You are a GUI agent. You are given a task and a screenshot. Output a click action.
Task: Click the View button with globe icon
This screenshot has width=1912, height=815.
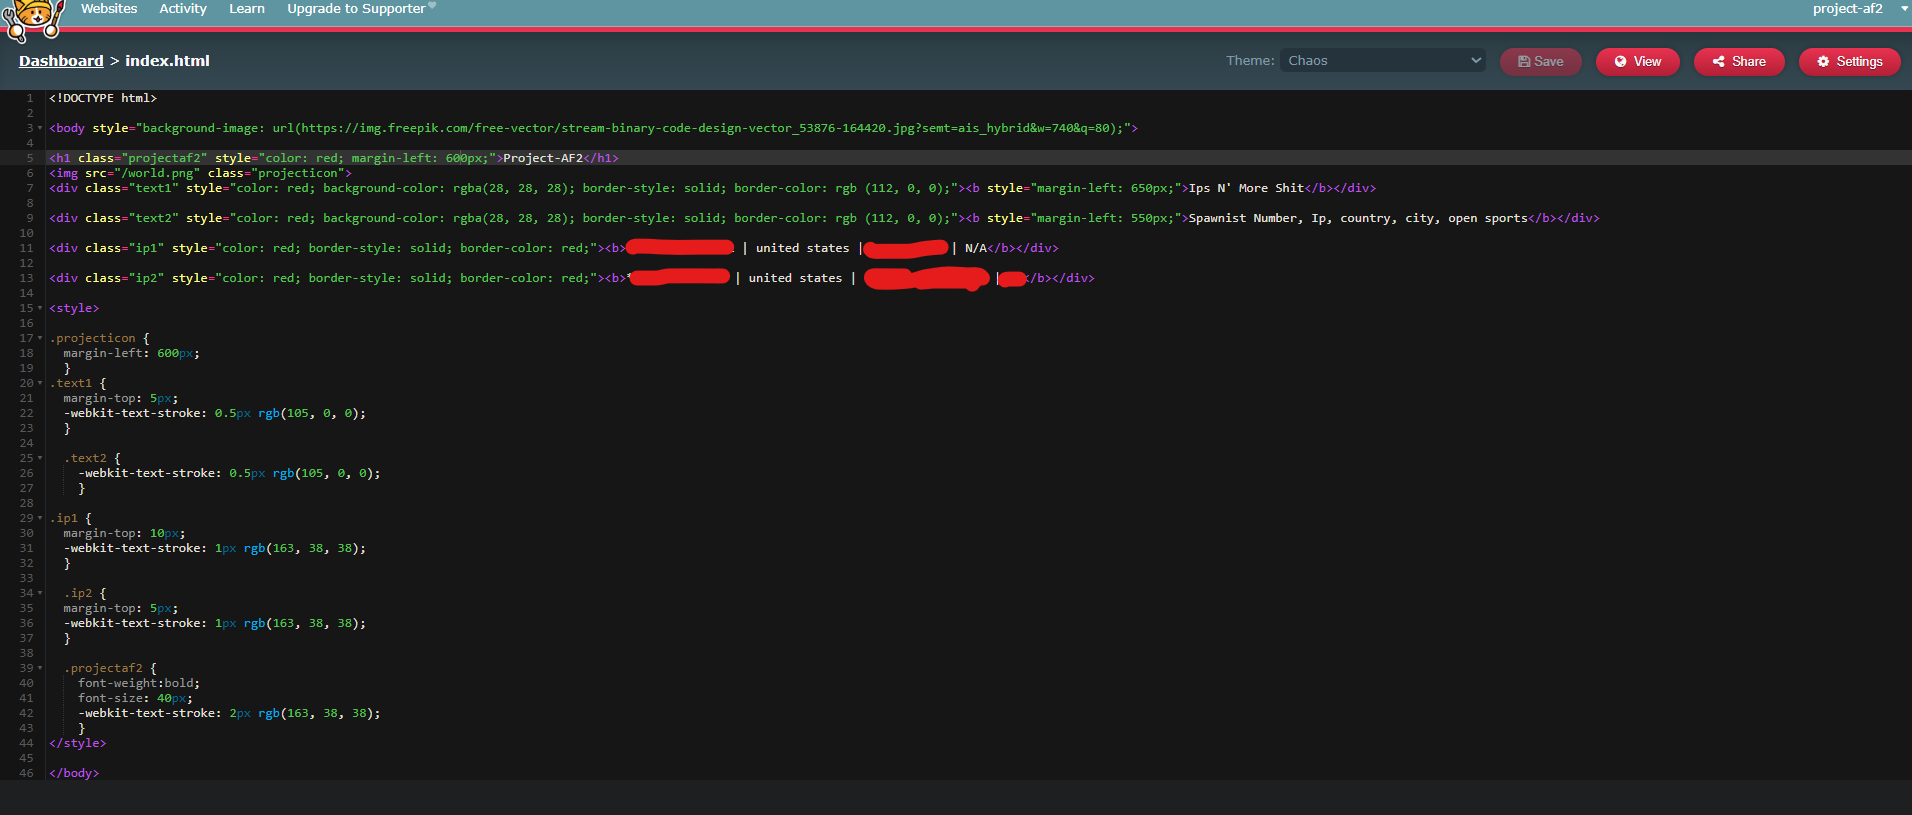1637,62
